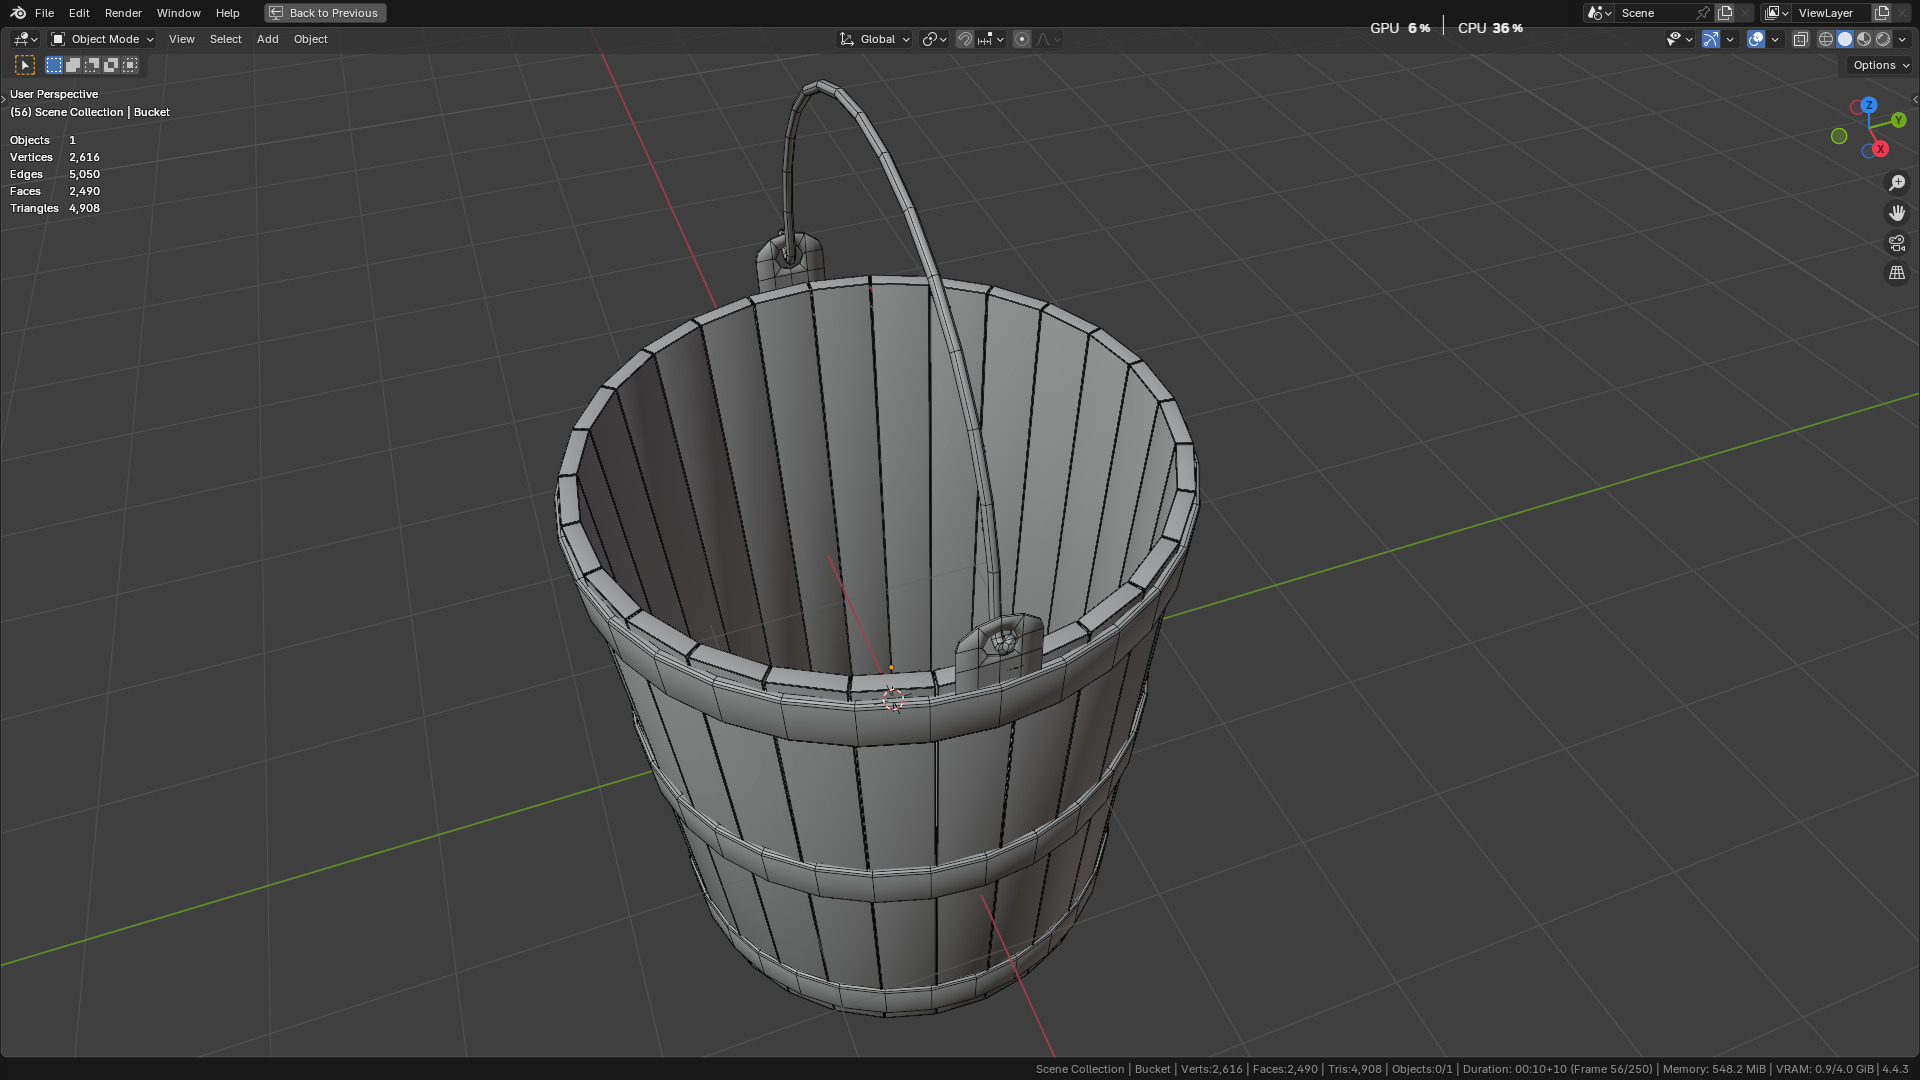Click the 'User Perspective' label
The height and width of the screenshot is (1080, 1920).
pyautogui.click(x=54, y=94)
